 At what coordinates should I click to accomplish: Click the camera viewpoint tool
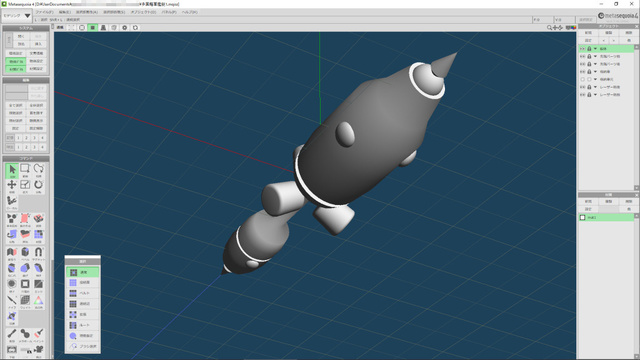(38, 351)
